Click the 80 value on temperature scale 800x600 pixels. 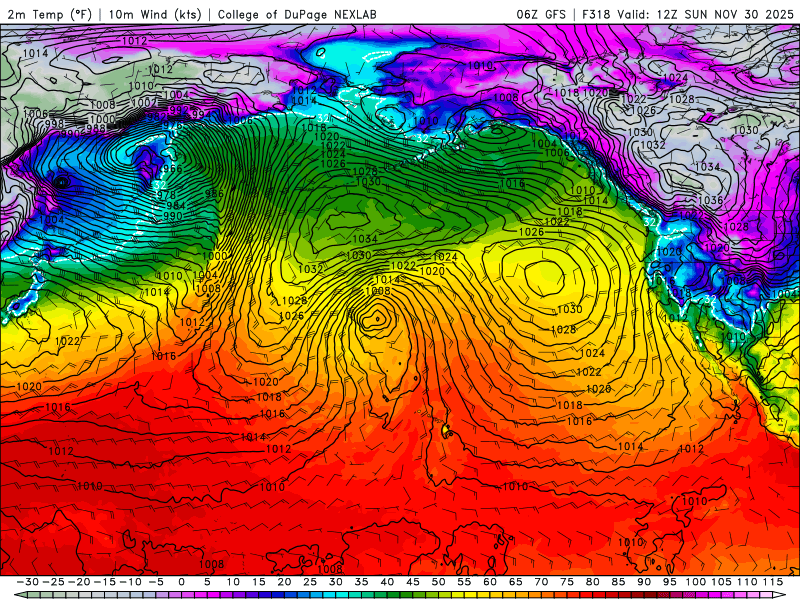tap(592, 582)
